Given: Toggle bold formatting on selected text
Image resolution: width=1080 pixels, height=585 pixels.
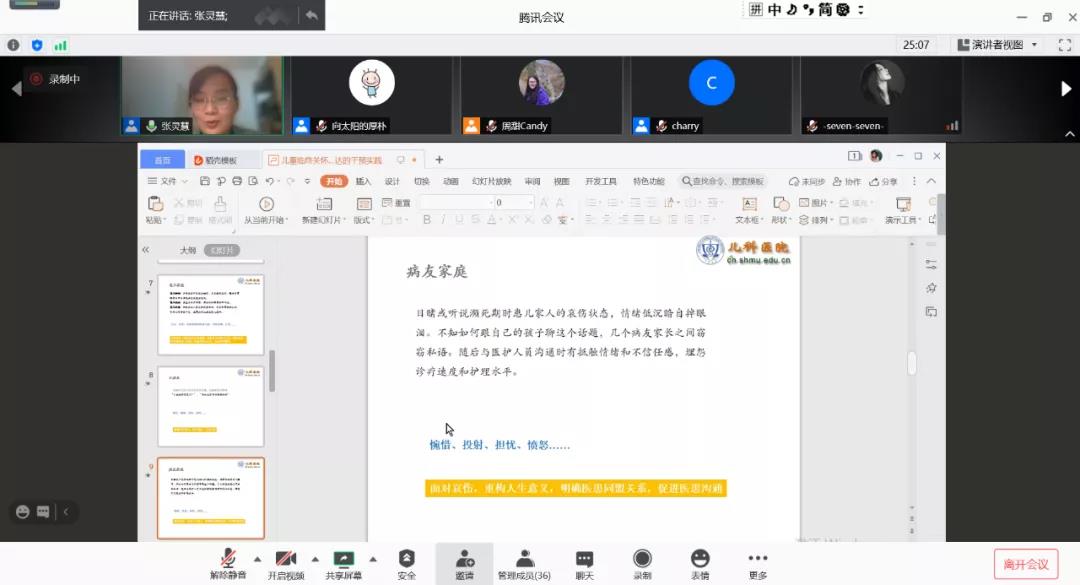Looking at the screenshot, I should click(428, 219).
